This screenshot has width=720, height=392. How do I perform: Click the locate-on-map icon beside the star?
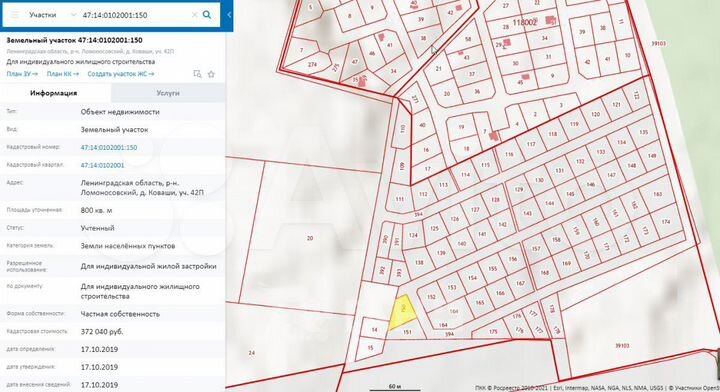[197, 74]
